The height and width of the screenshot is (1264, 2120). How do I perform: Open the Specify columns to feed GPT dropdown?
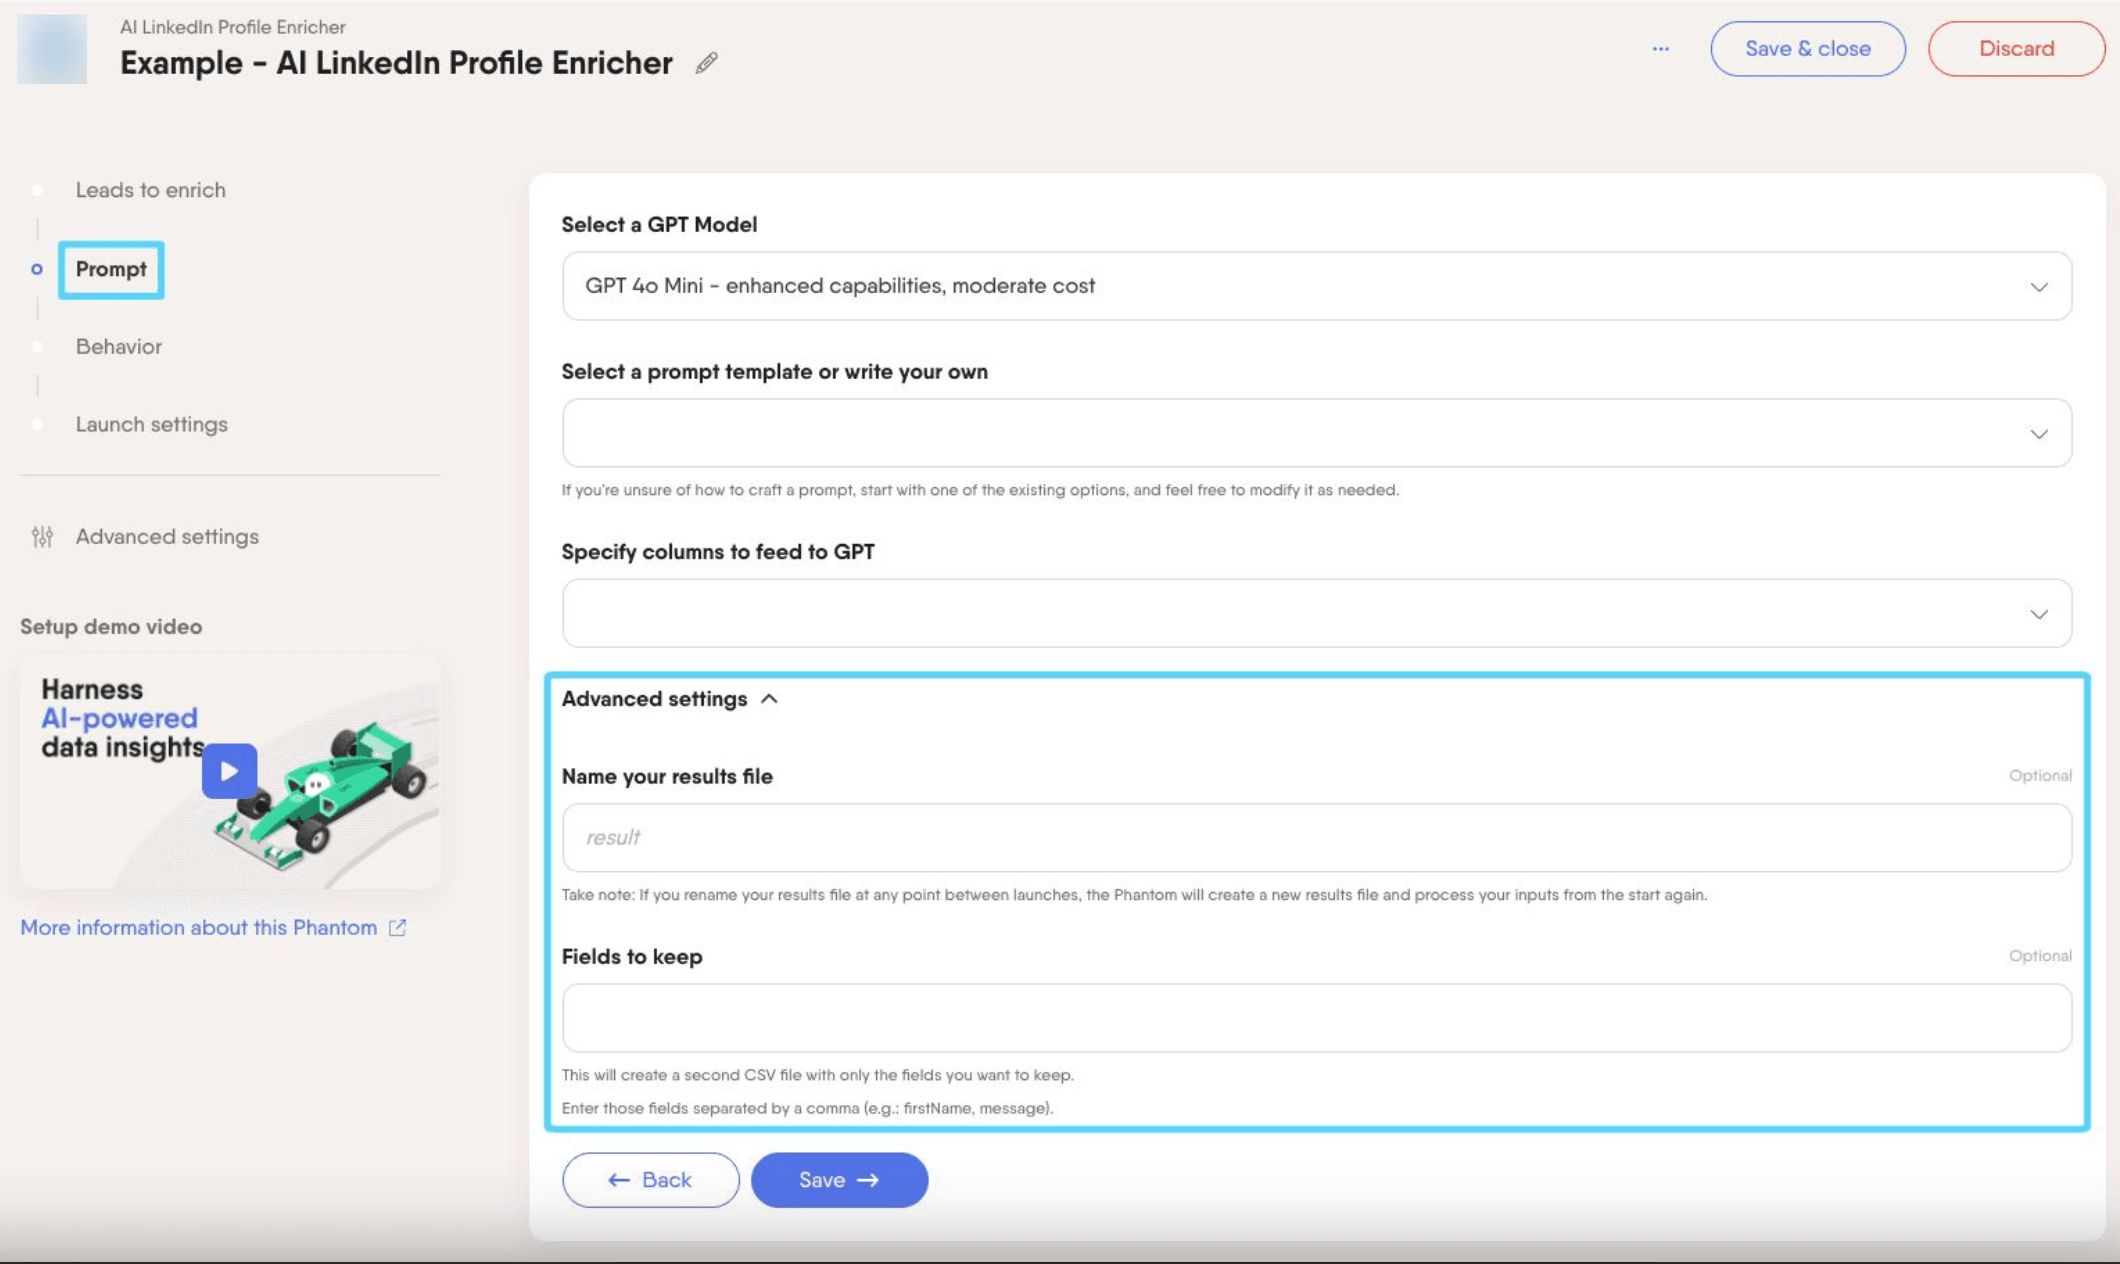[x=1316, y=613]
